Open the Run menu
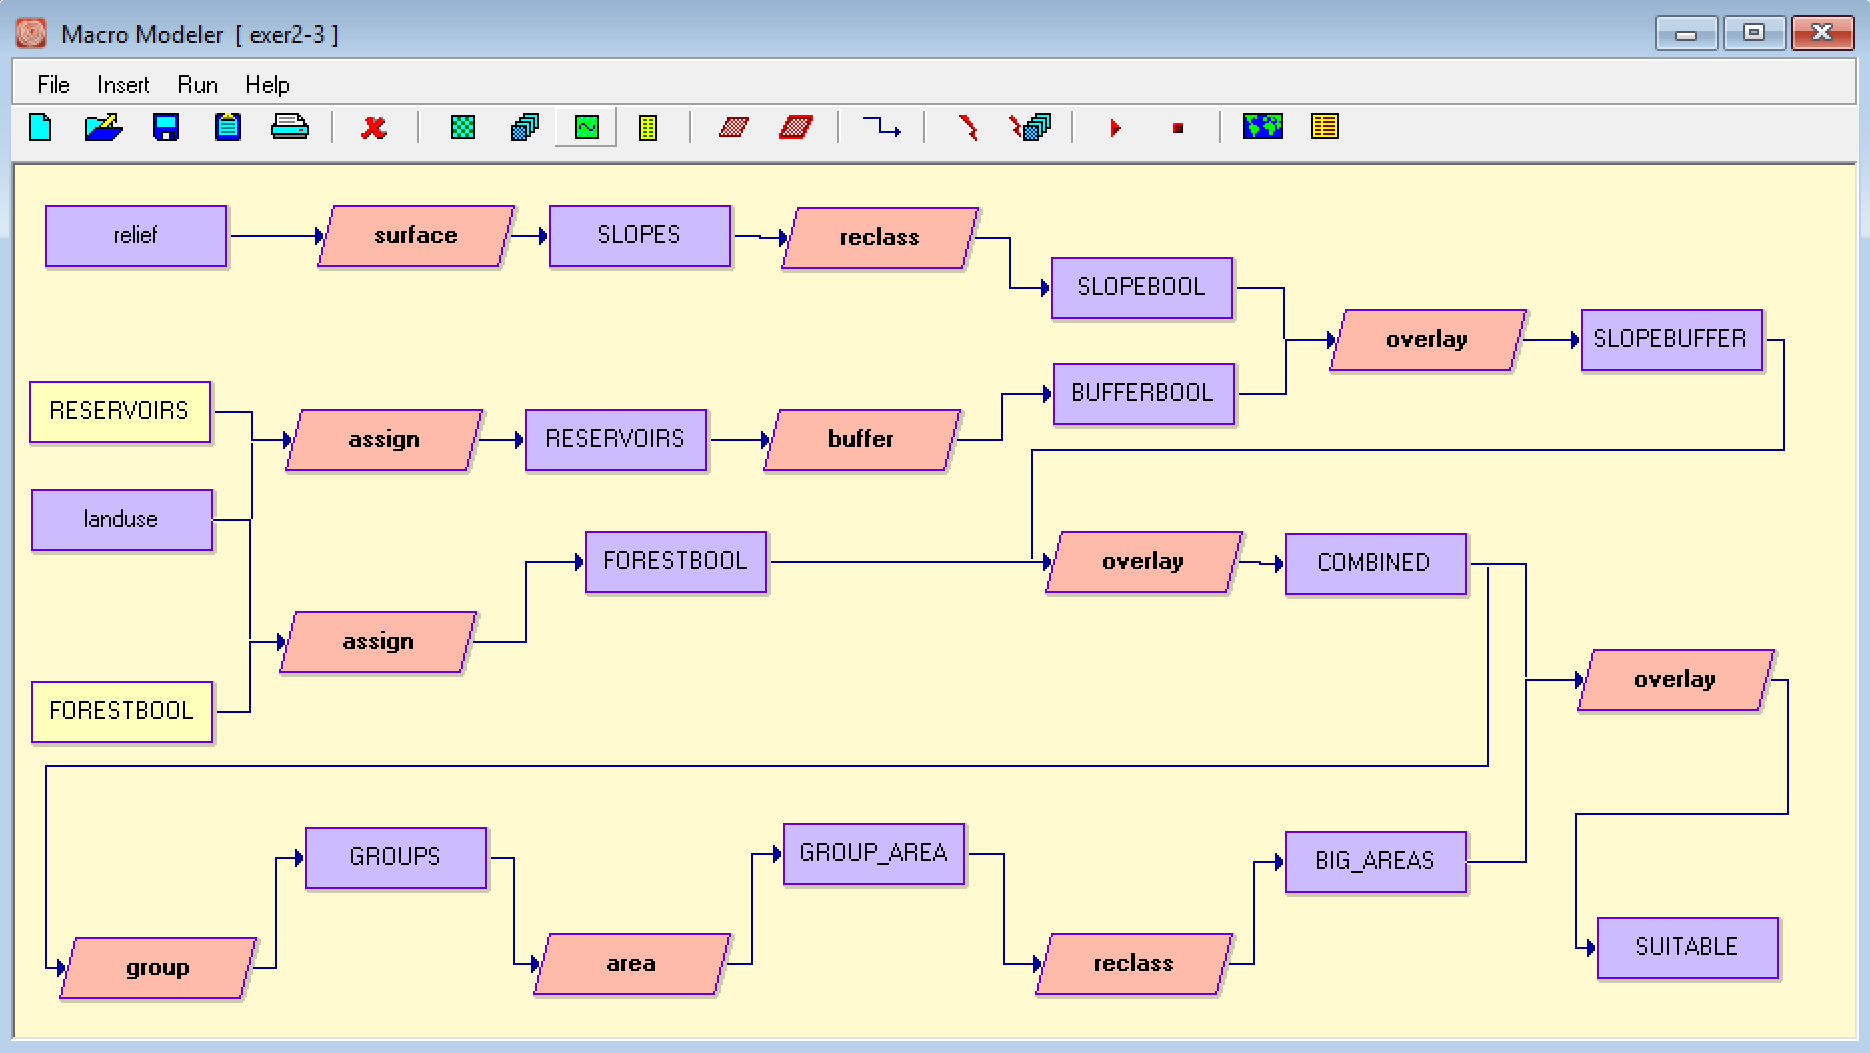 tap(197, 85)
